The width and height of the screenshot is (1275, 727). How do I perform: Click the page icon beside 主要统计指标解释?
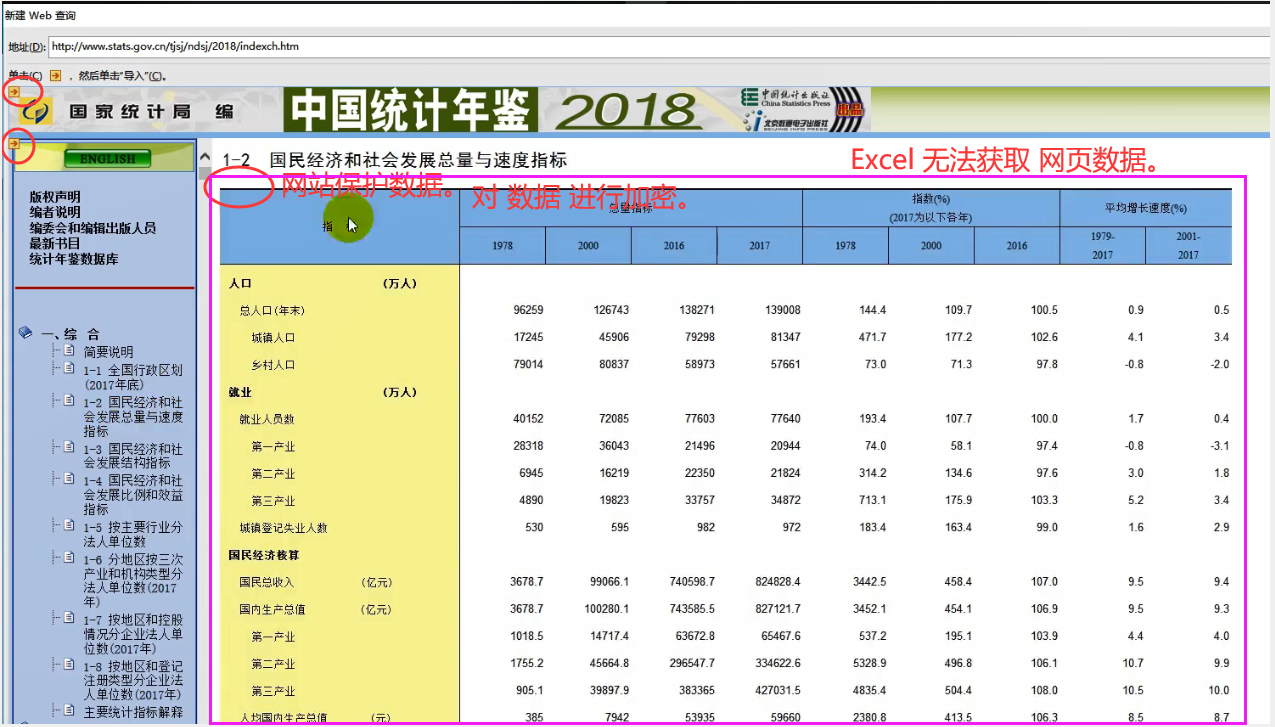pos(69,711)
